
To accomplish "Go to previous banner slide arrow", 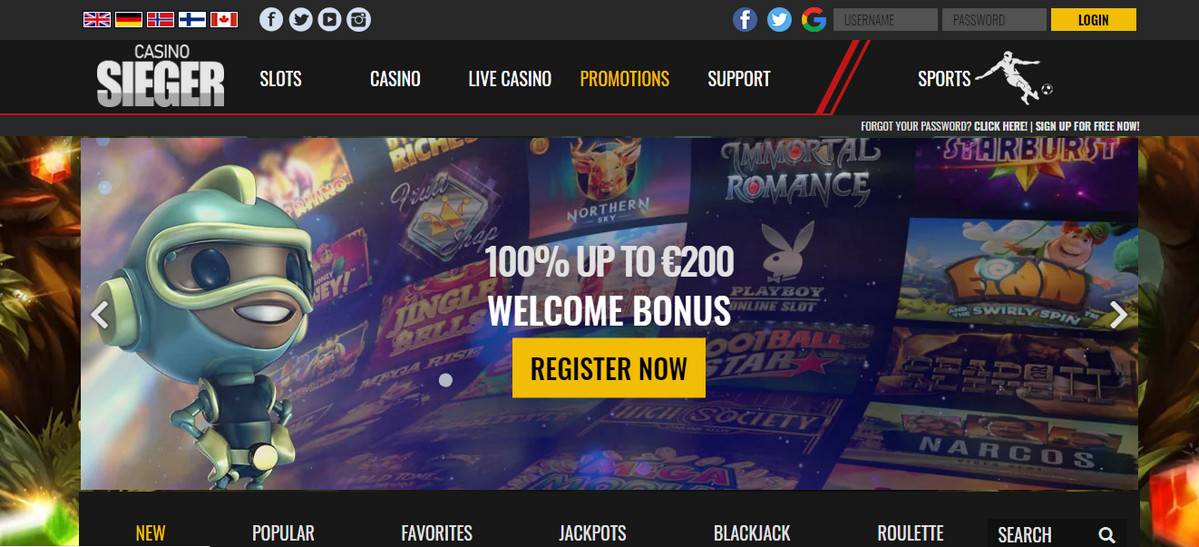I will point(99,314).
